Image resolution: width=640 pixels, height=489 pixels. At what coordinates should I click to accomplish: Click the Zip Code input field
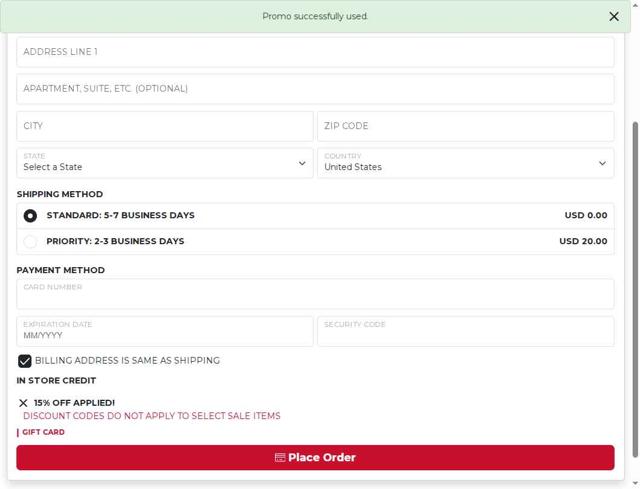(x=466, y=126)
